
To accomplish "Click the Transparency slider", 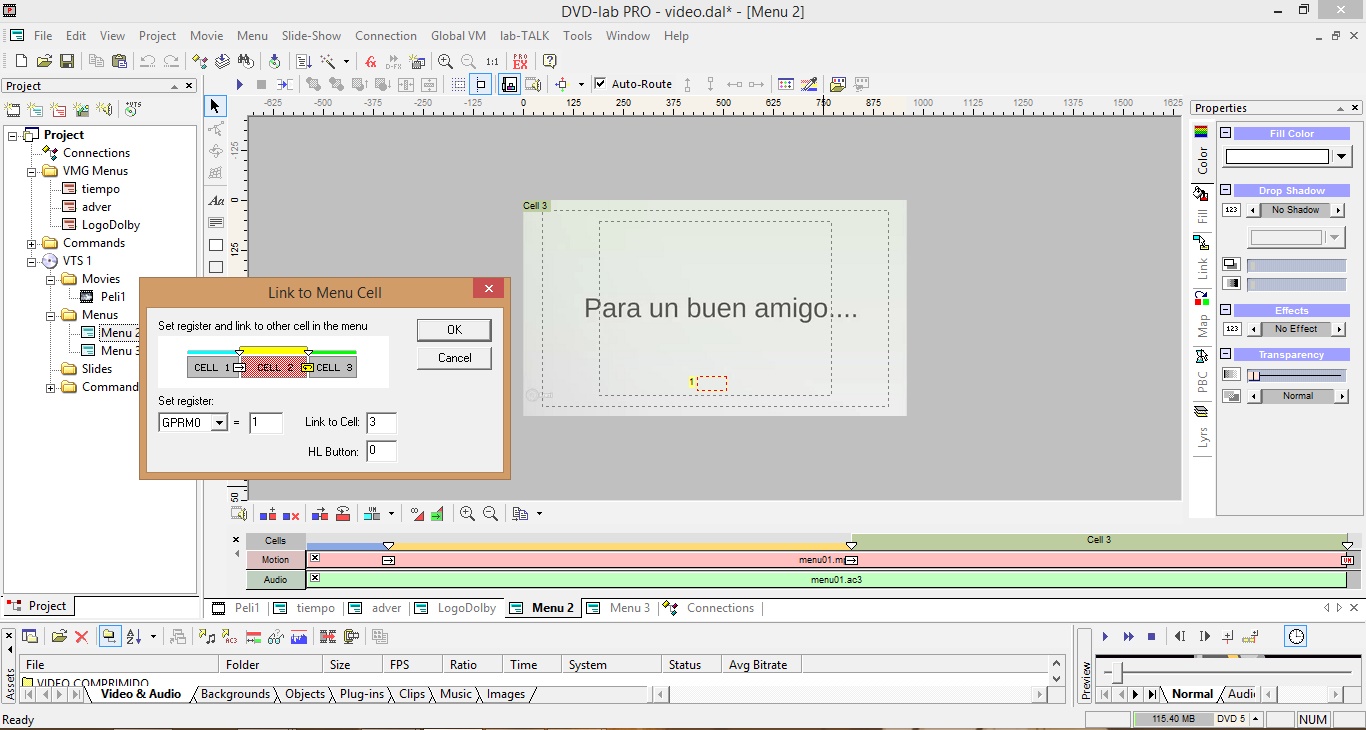I will tap(1295, 375).
